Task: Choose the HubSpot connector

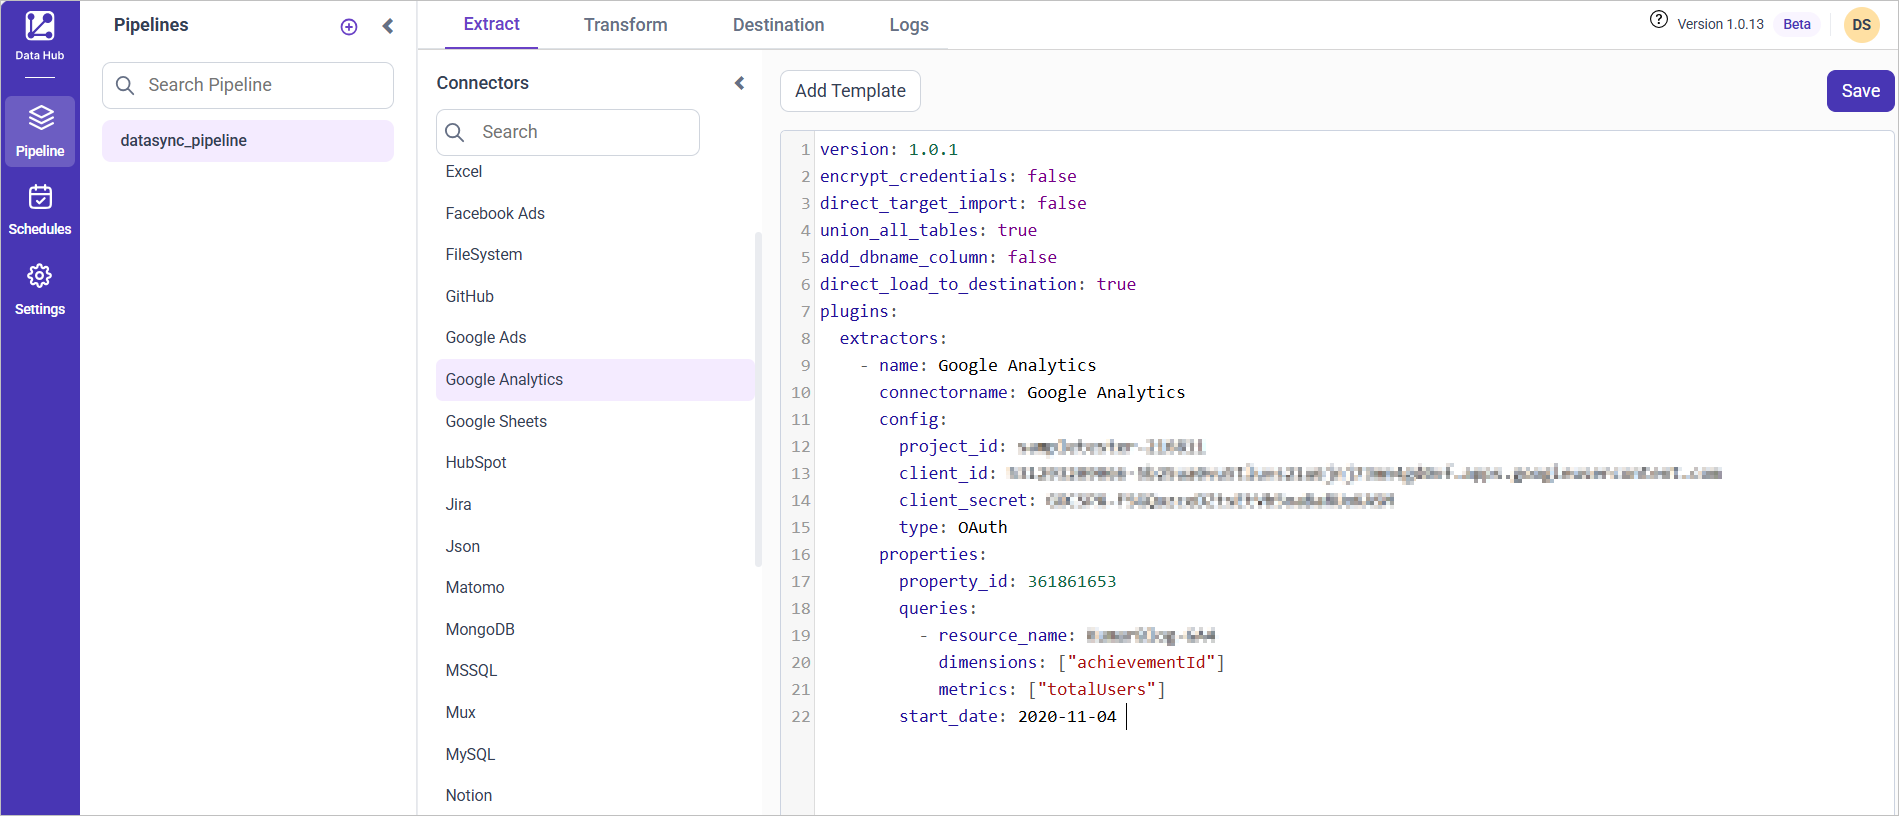Action: [476, 463]
